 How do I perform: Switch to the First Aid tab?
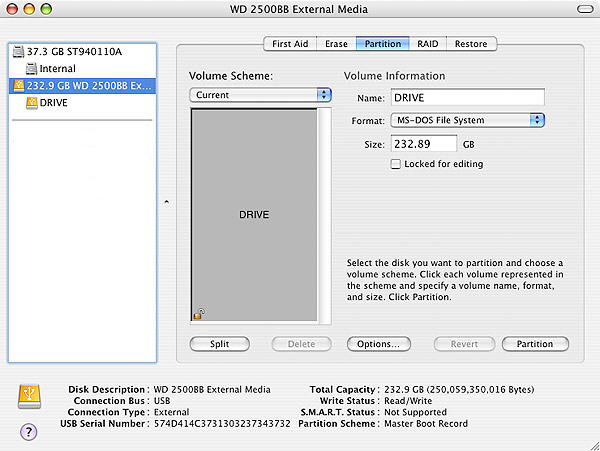click(290, 44)
